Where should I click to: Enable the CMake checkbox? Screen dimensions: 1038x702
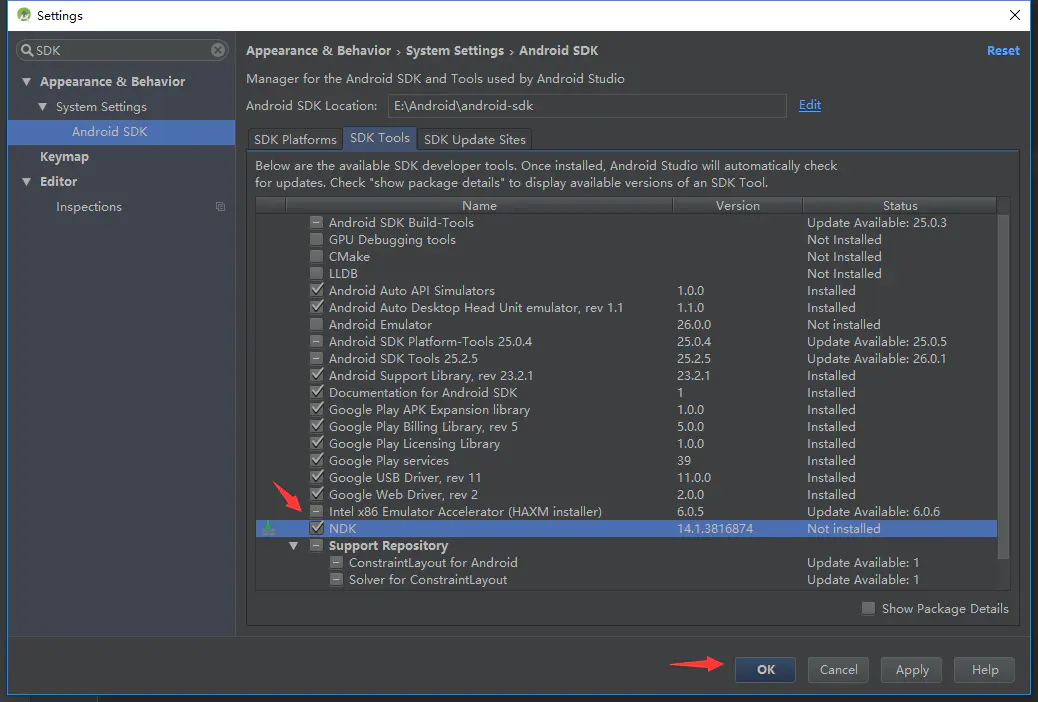pos(316,256)
